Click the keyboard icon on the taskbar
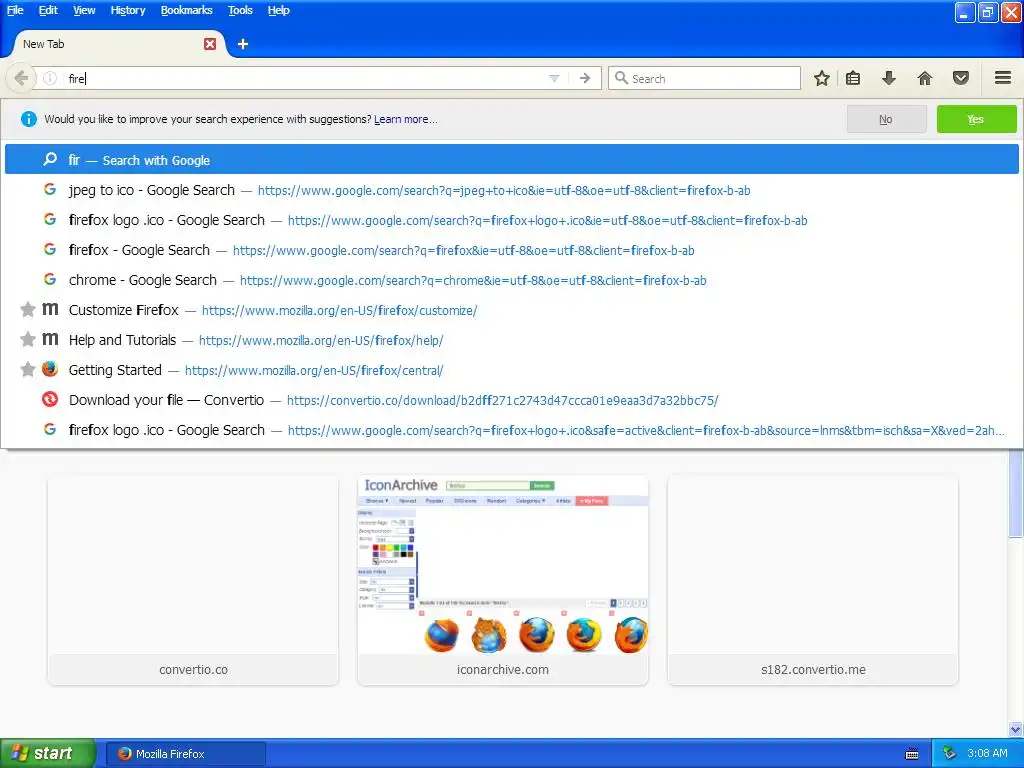Image resolution: width=1024 pixels, height=768 pixels. pos(912,754)
